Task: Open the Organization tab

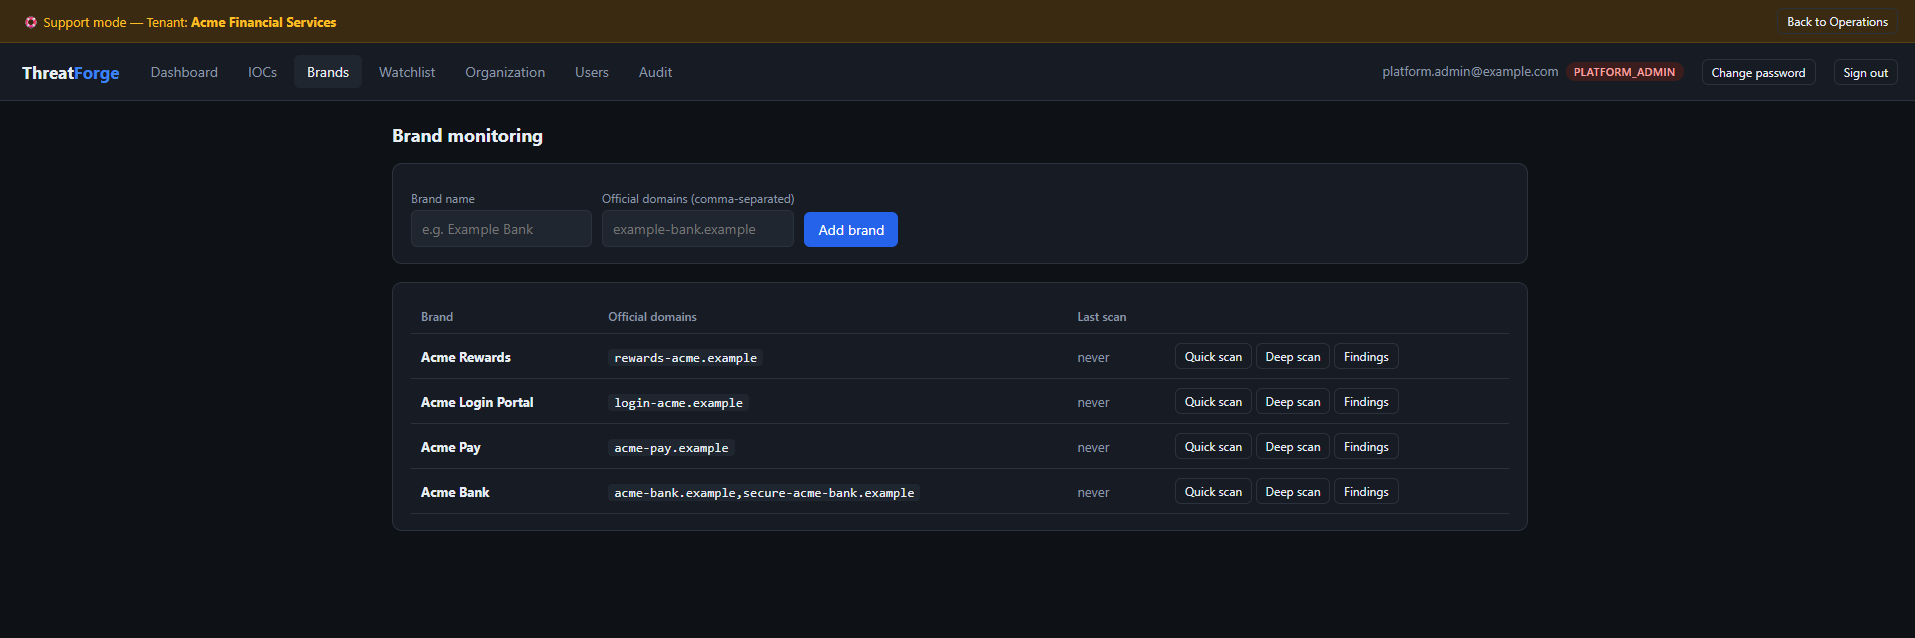Action: 505,72
